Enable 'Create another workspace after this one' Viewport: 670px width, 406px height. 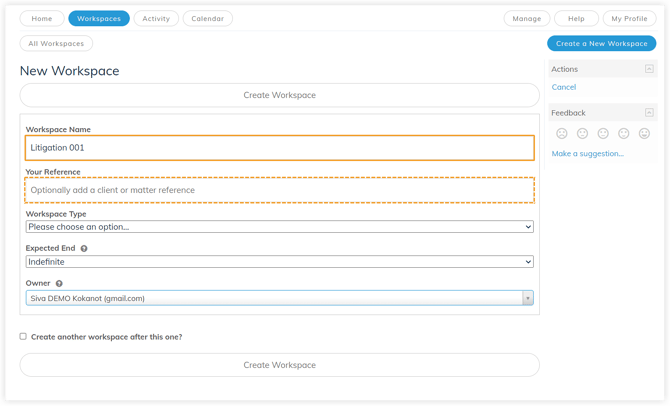click(x=23, y=337)
